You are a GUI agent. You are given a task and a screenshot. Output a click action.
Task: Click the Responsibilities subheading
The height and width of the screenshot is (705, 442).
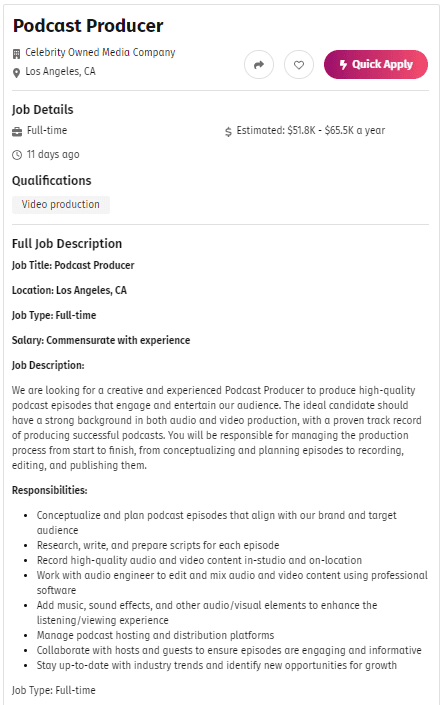pyautogui.click(x=49, y=491)
